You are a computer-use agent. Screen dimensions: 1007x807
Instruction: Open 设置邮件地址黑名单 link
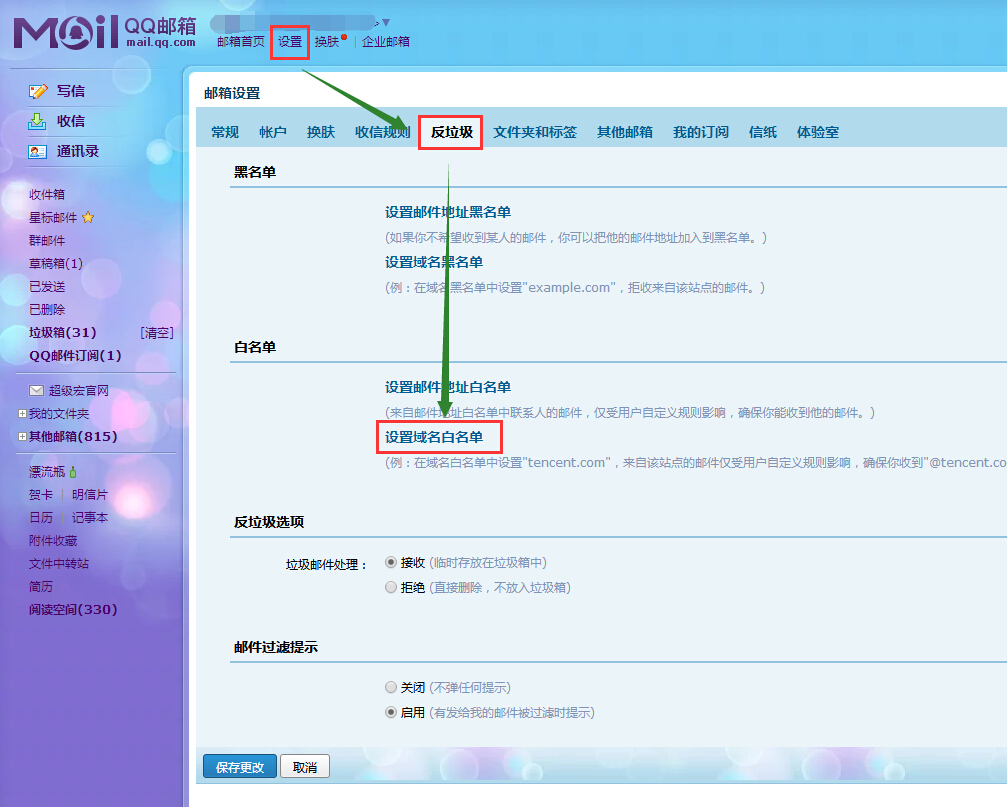448,212
